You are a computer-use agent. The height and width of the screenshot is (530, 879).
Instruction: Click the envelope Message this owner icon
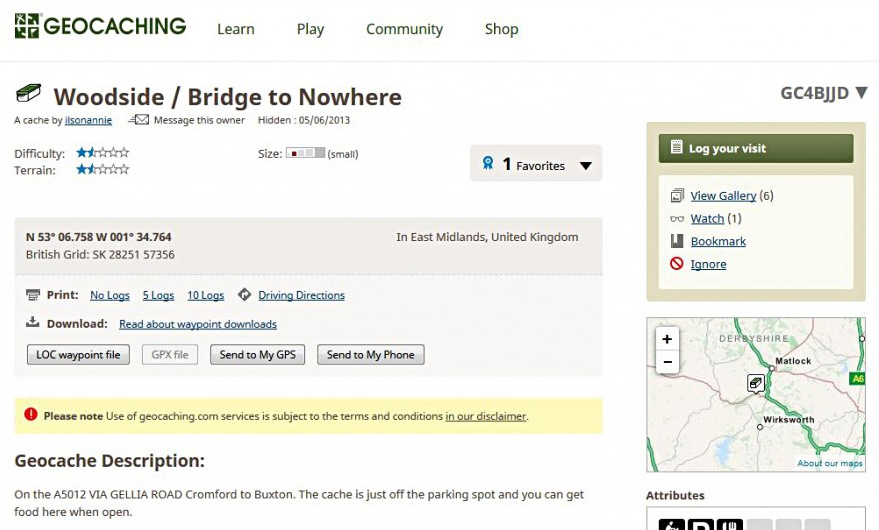click(138, 120)
